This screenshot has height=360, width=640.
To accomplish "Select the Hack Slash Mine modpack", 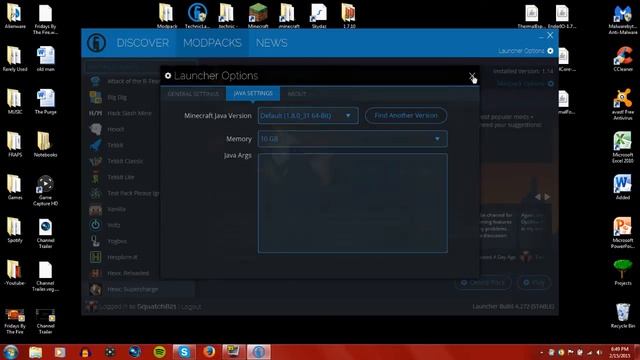I will point(120,113).
